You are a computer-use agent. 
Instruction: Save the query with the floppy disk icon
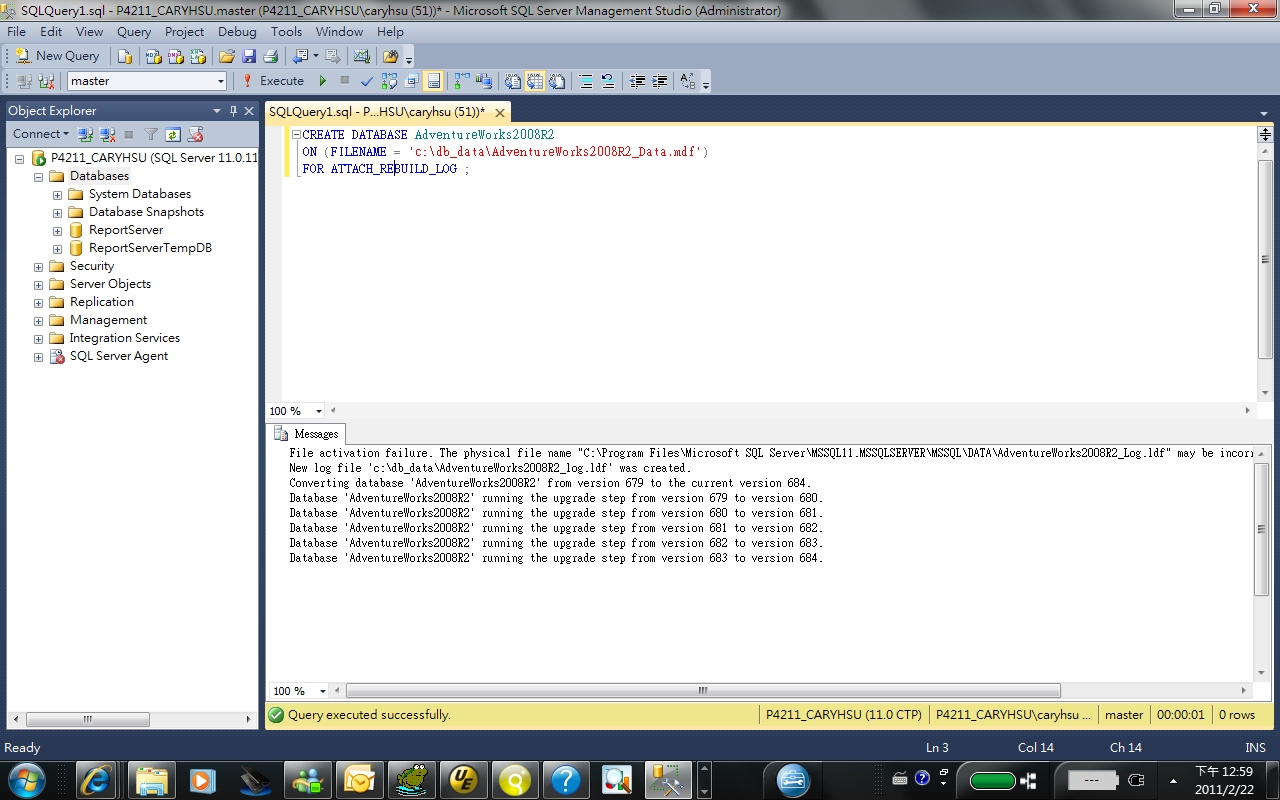[249, 56]
